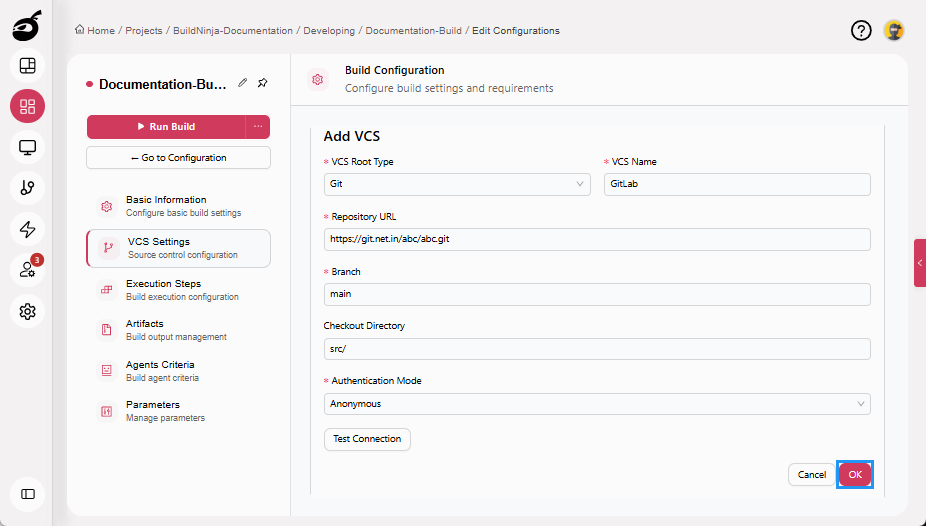Click the Basic Information gear icon
This screenshot has width=926, height=526.
(x=106, y=206)
